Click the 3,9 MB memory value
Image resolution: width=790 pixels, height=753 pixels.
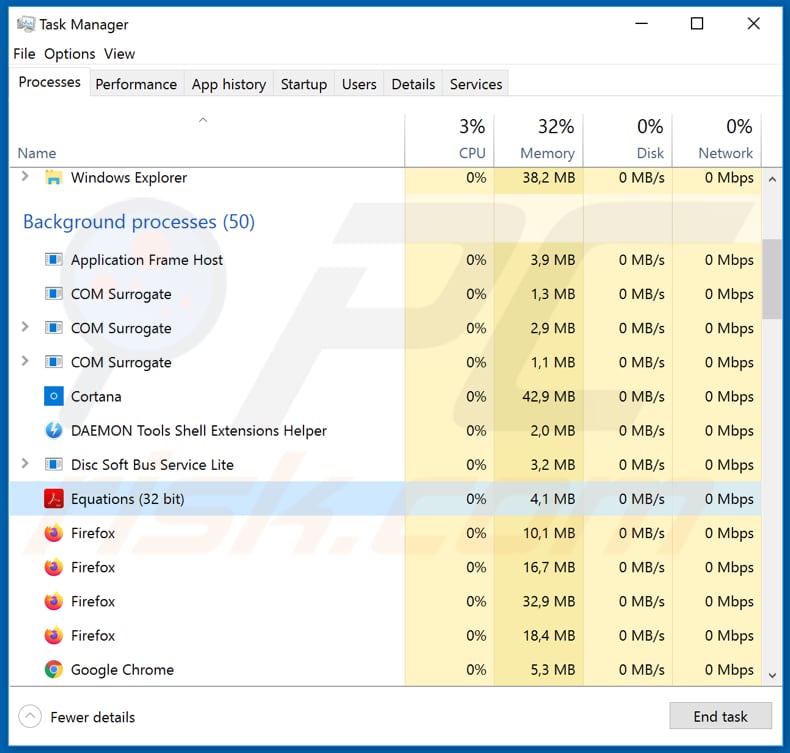pos(552,260)
